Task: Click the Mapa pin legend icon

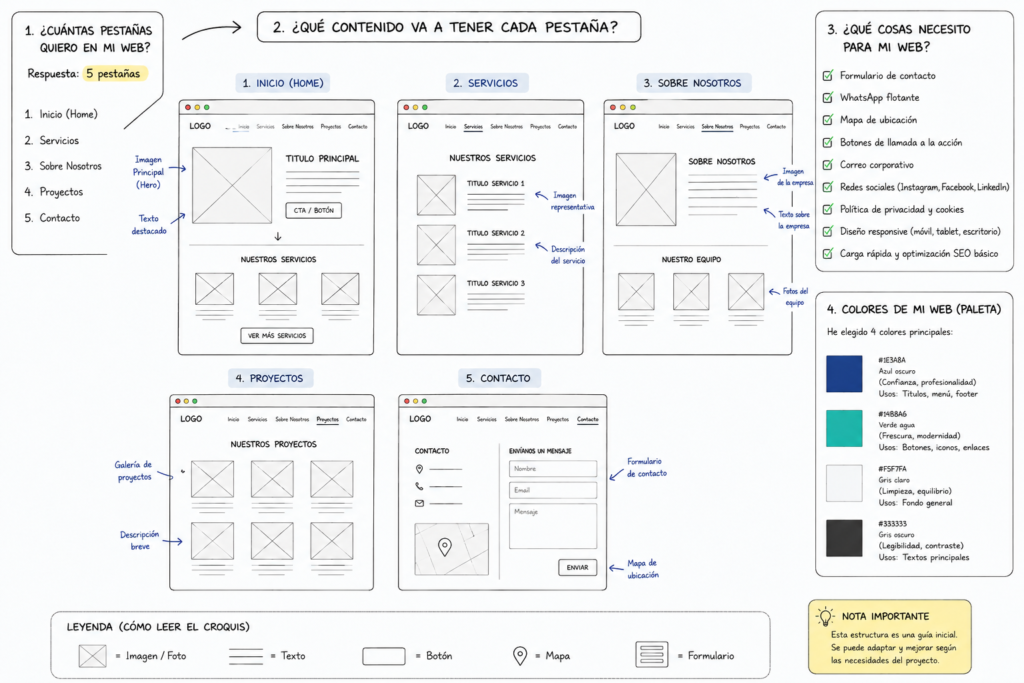Action: [x=520, y=656]
